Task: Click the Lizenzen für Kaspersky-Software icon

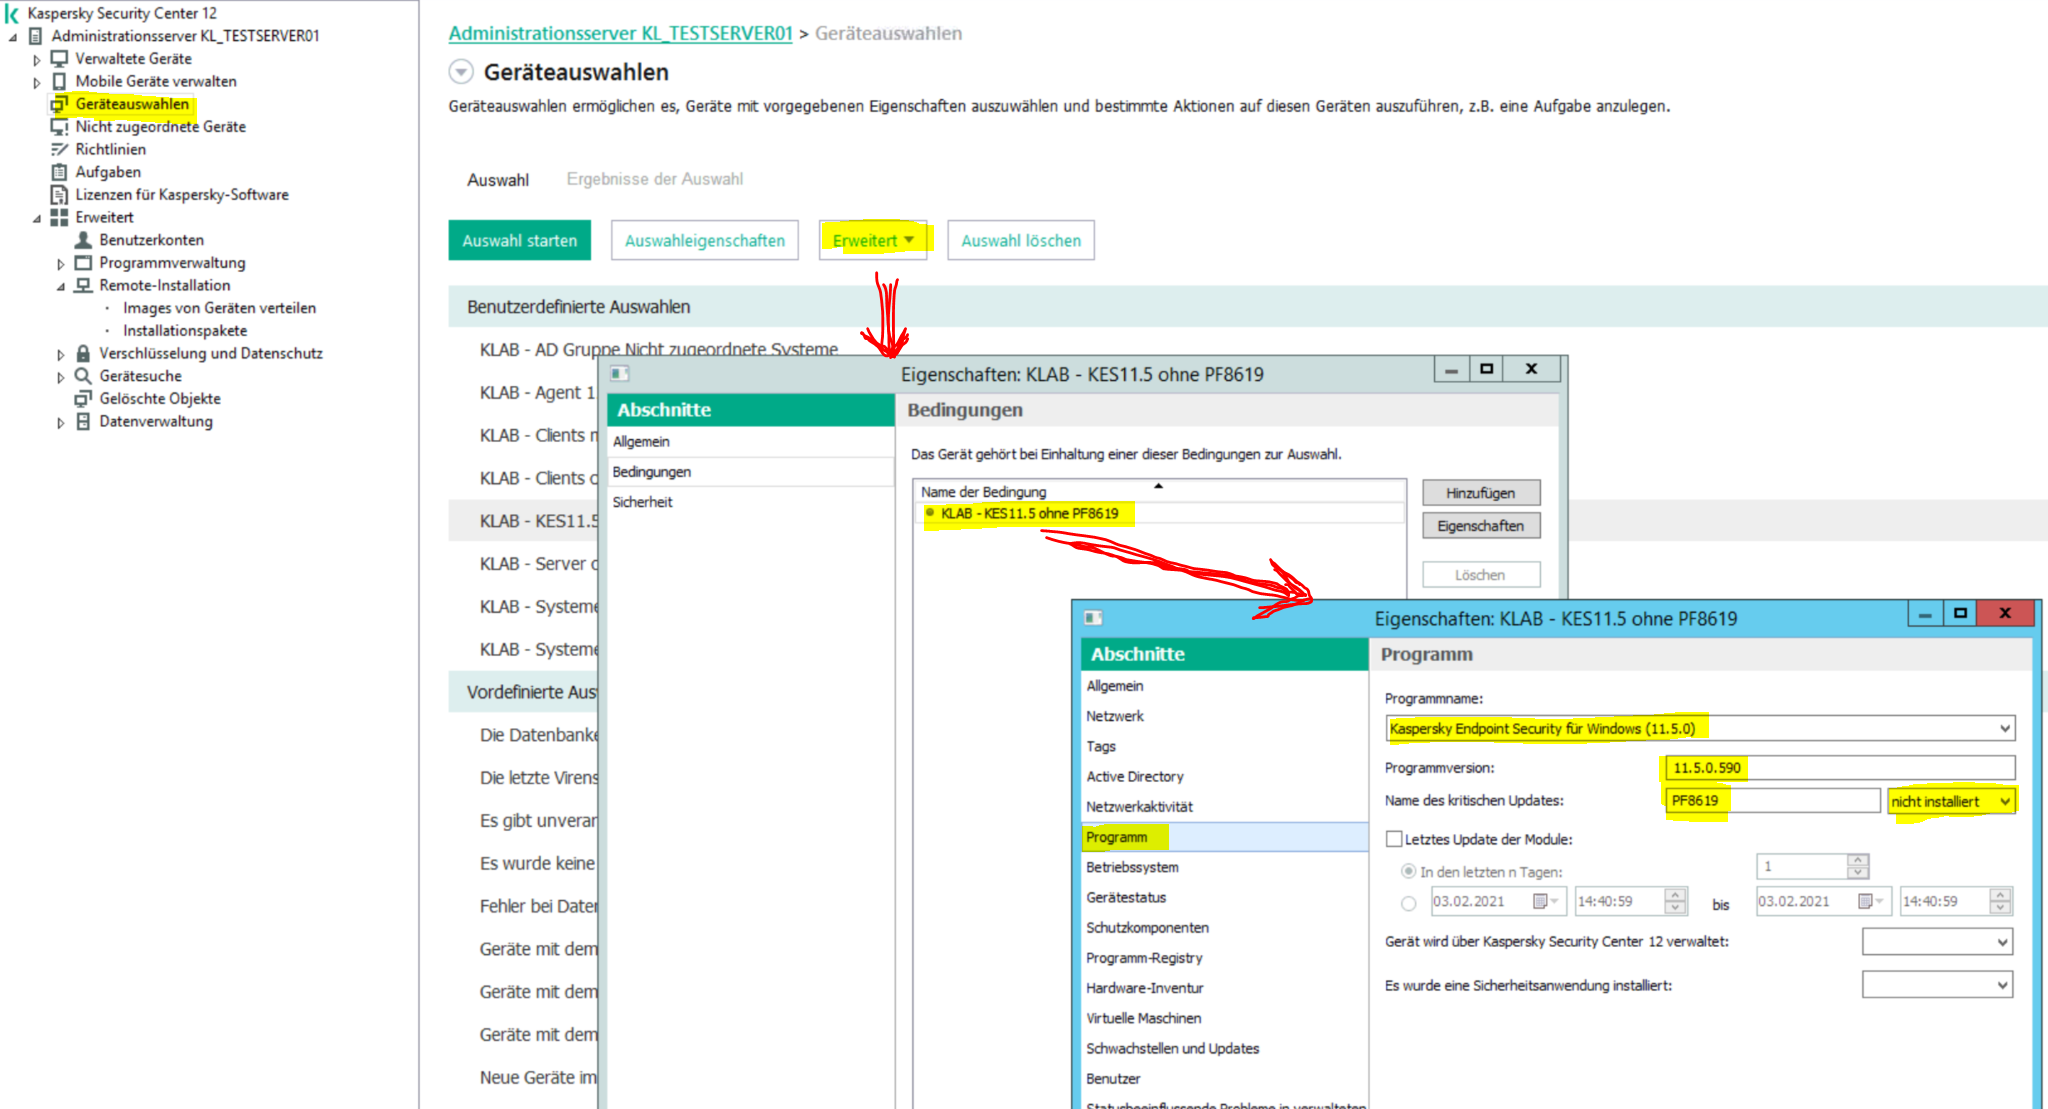Action: coord(59,195)
